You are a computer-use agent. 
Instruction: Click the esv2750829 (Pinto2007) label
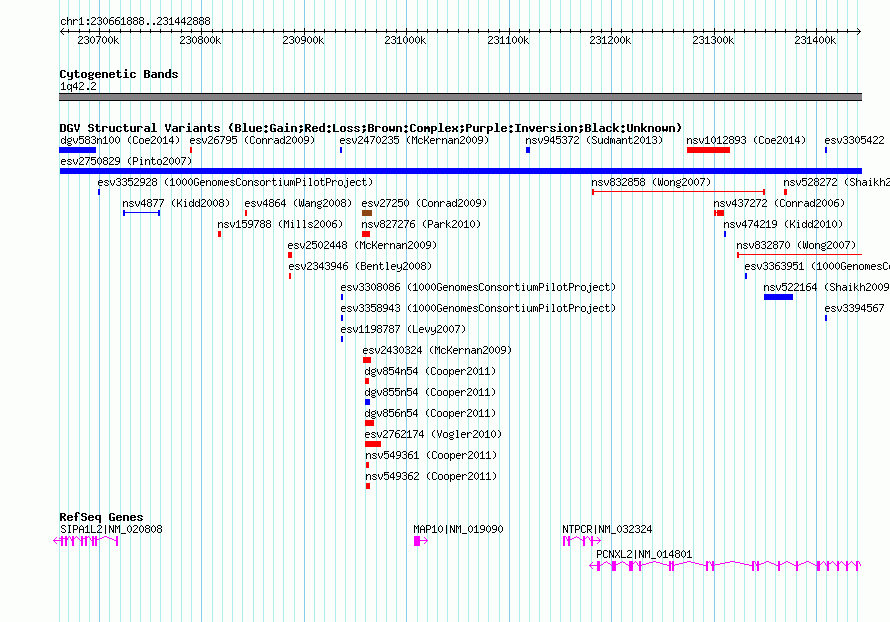[x=126, y=161]
